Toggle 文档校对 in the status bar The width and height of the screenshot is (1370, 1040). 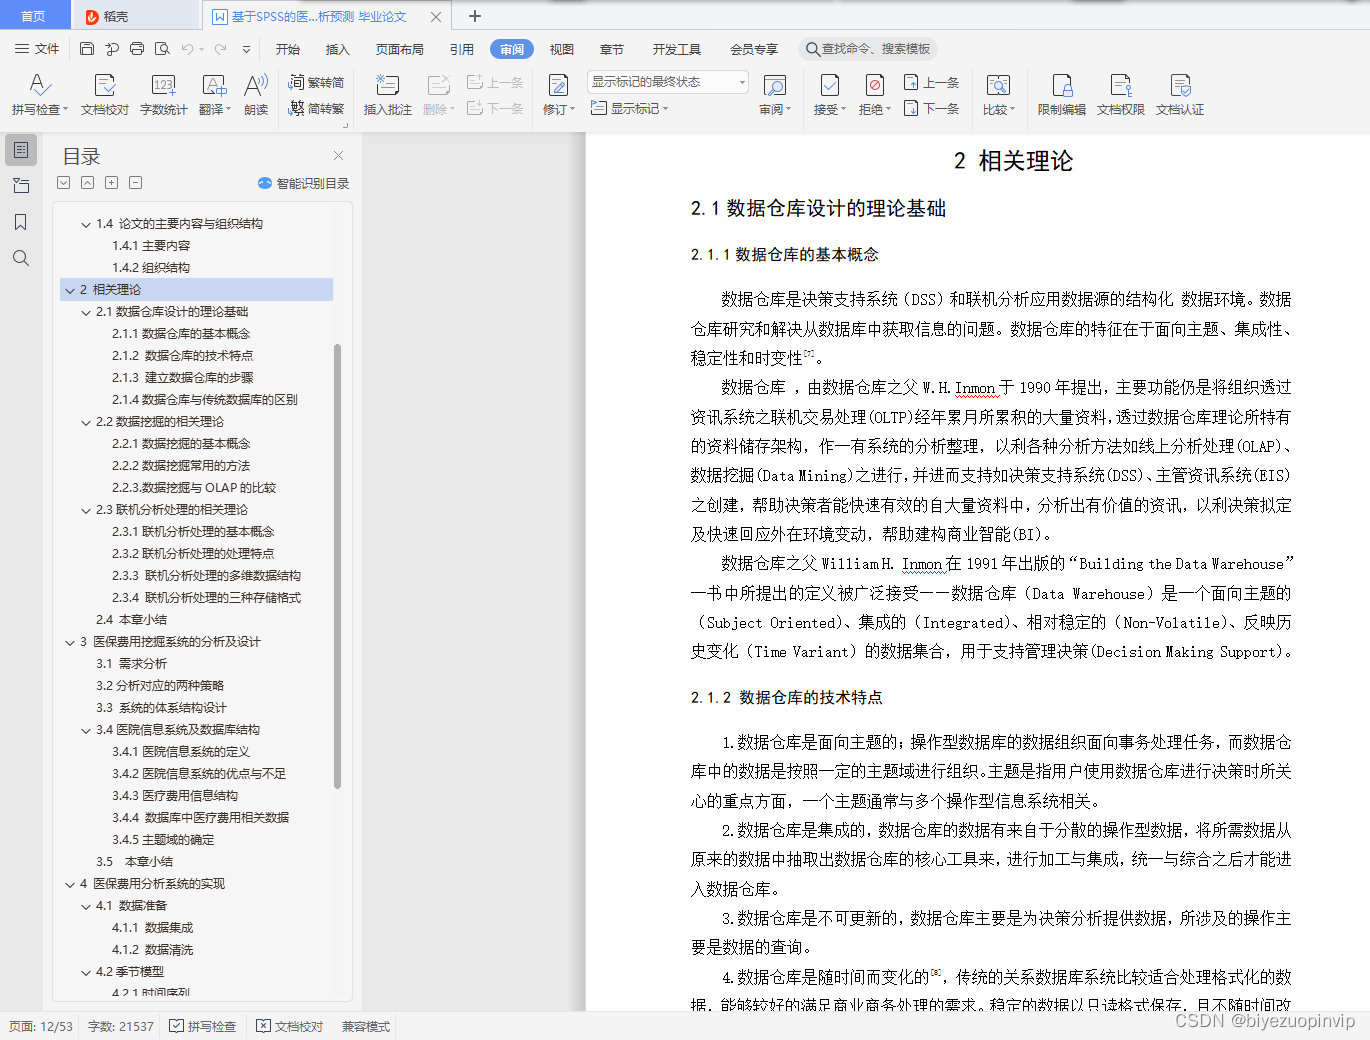point(290,1026)
